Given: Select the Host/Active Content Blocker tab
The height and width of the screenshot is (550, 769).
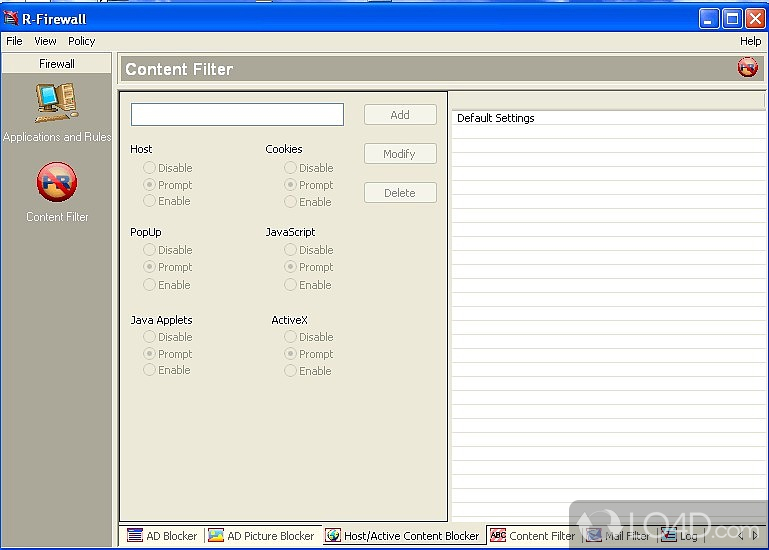Looking at the screenshot, I should [x=403, y=536].
